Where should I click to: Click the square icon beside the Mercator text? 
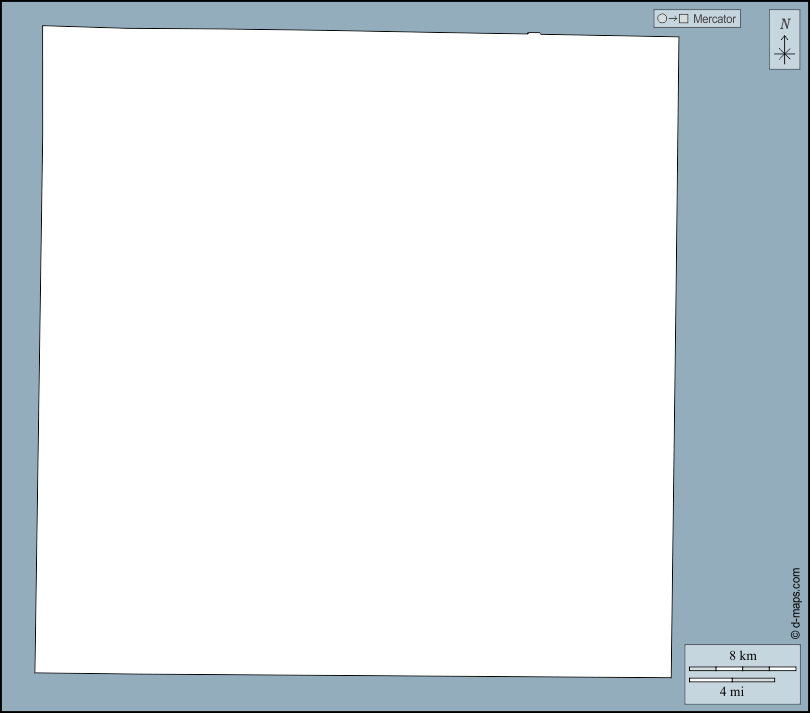[685, 19]
